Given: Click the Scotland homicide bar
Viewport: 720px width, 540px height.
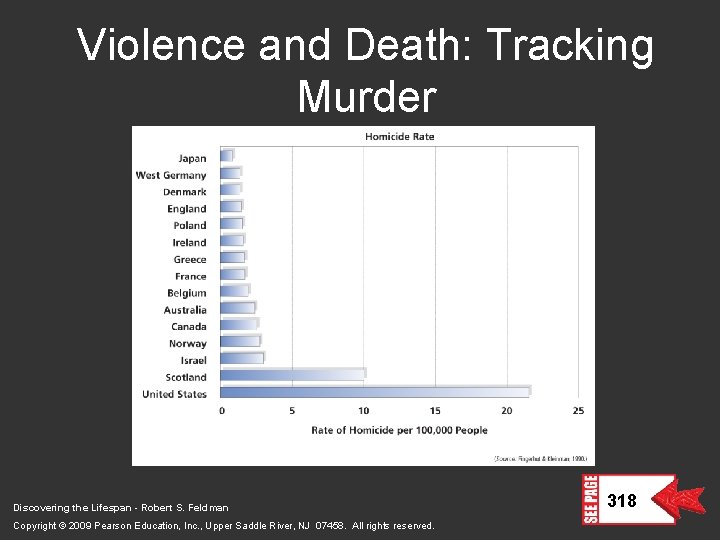Looking at the screenshot, I should 293,375.
